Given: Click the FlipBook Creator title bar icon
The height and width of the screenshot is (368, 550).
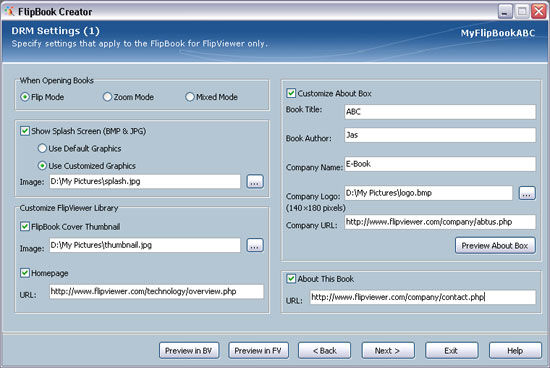Looking at the screenshot, I should (x=9, y=11).
